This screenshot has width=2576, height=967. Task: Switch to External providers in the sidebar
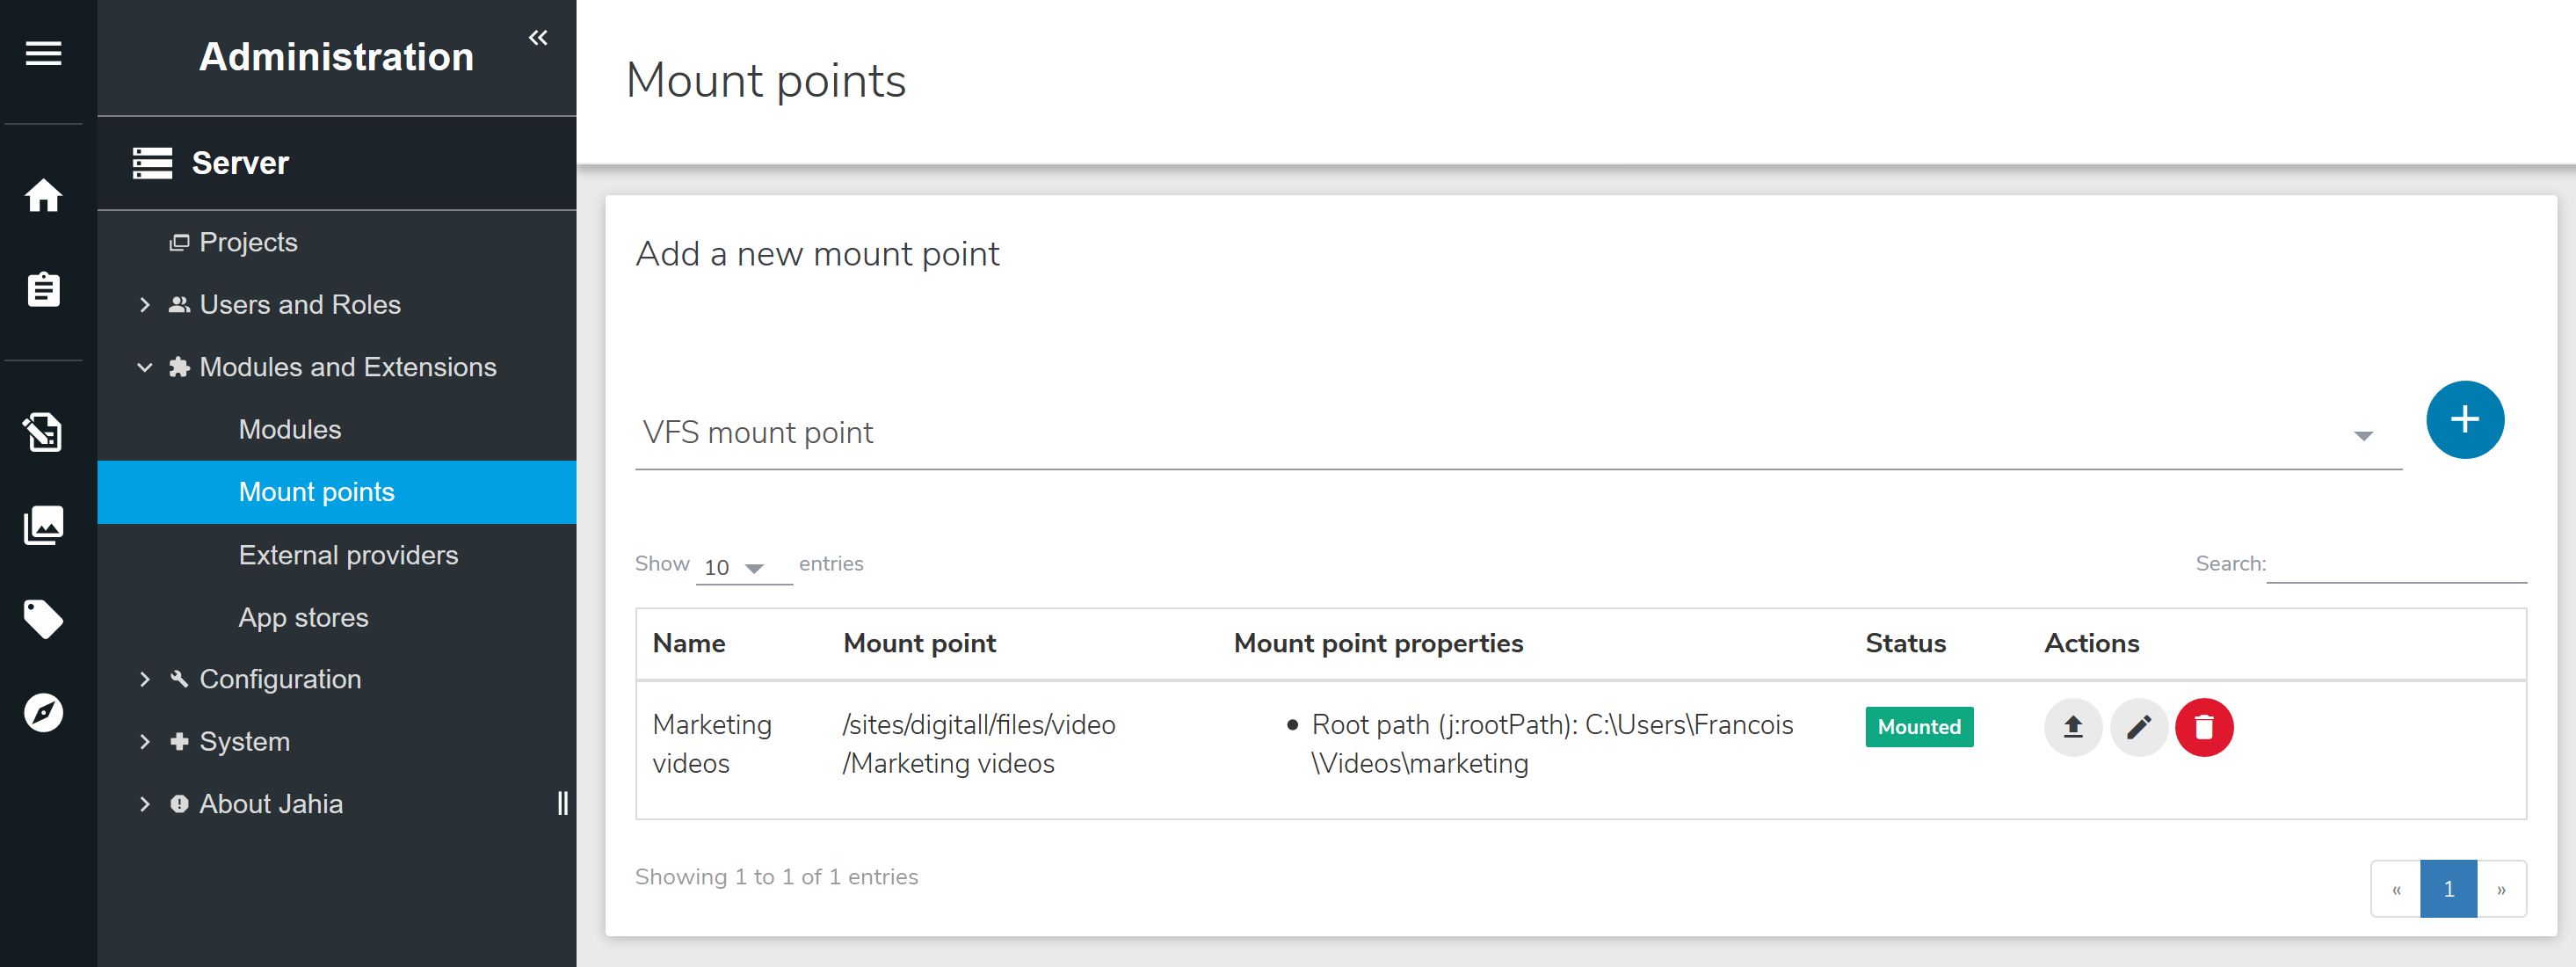click(x=348, y=555)
